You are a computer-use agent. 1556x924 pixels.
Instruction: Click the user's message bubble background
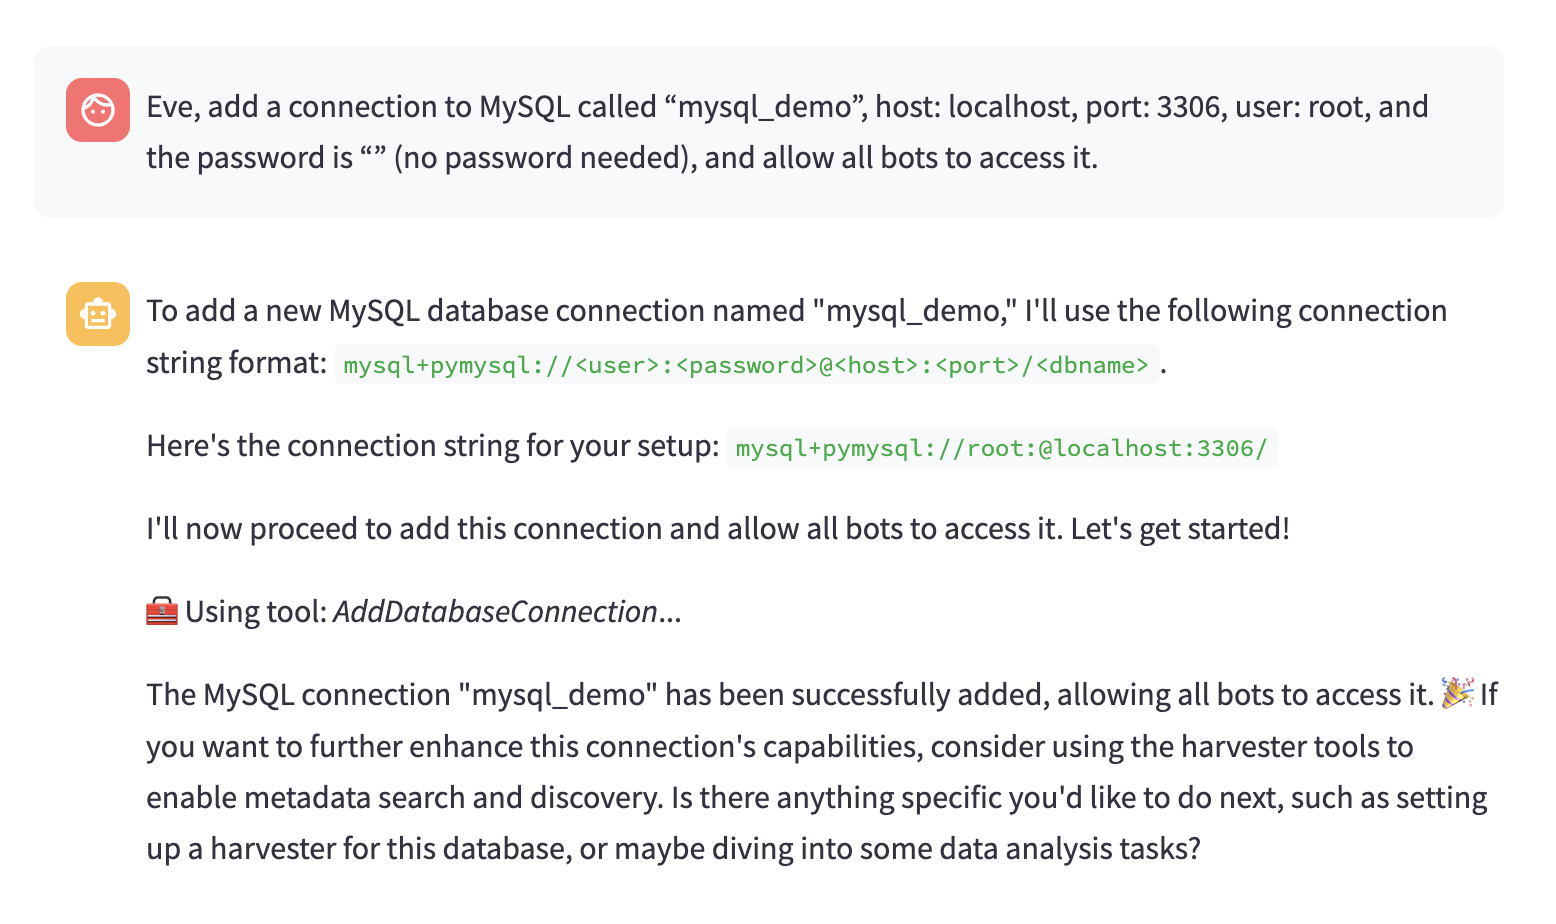[769, 132]
